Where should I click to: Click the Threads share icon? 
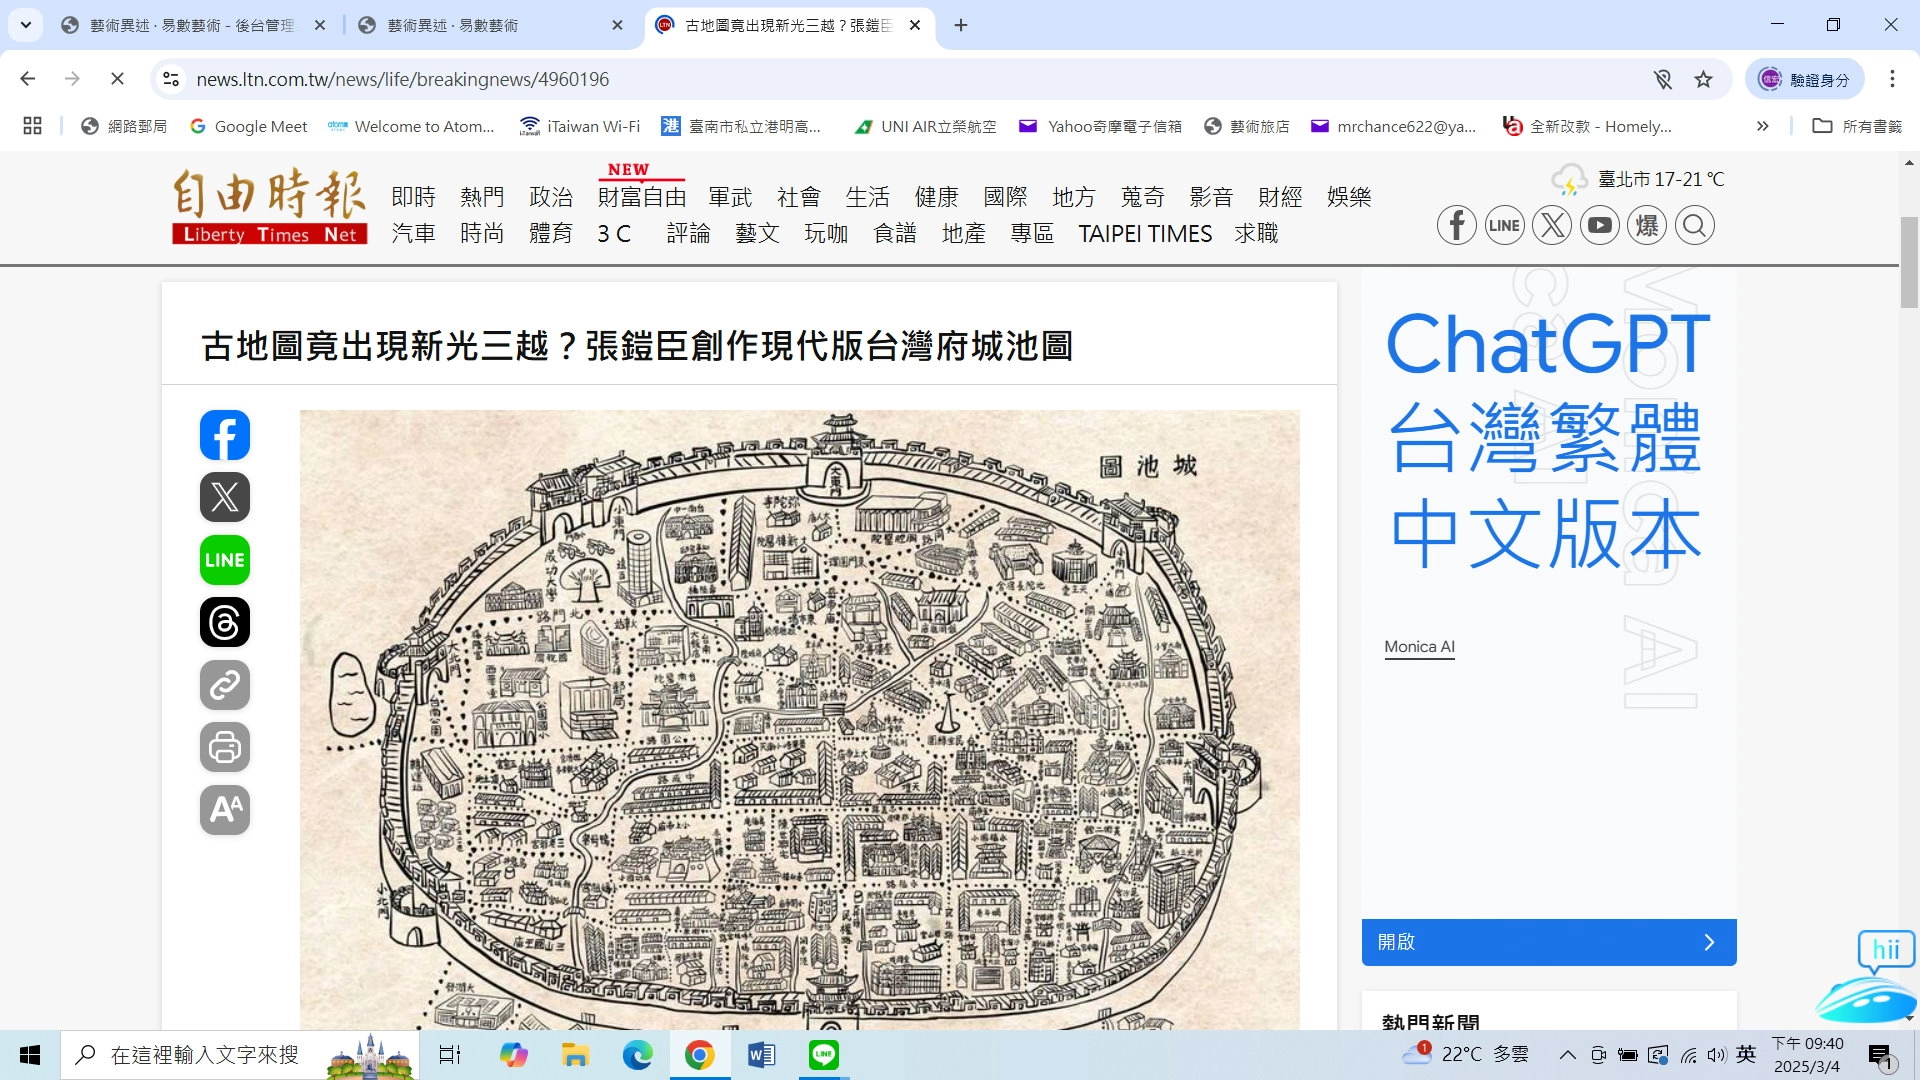(x=224, y=622)
